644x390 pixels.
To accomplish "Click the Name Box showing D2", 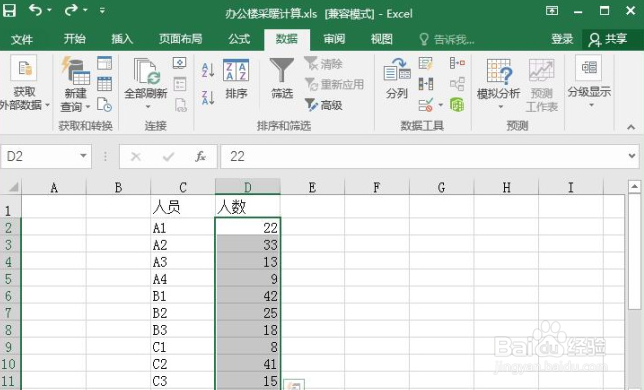I will point(39,156).
